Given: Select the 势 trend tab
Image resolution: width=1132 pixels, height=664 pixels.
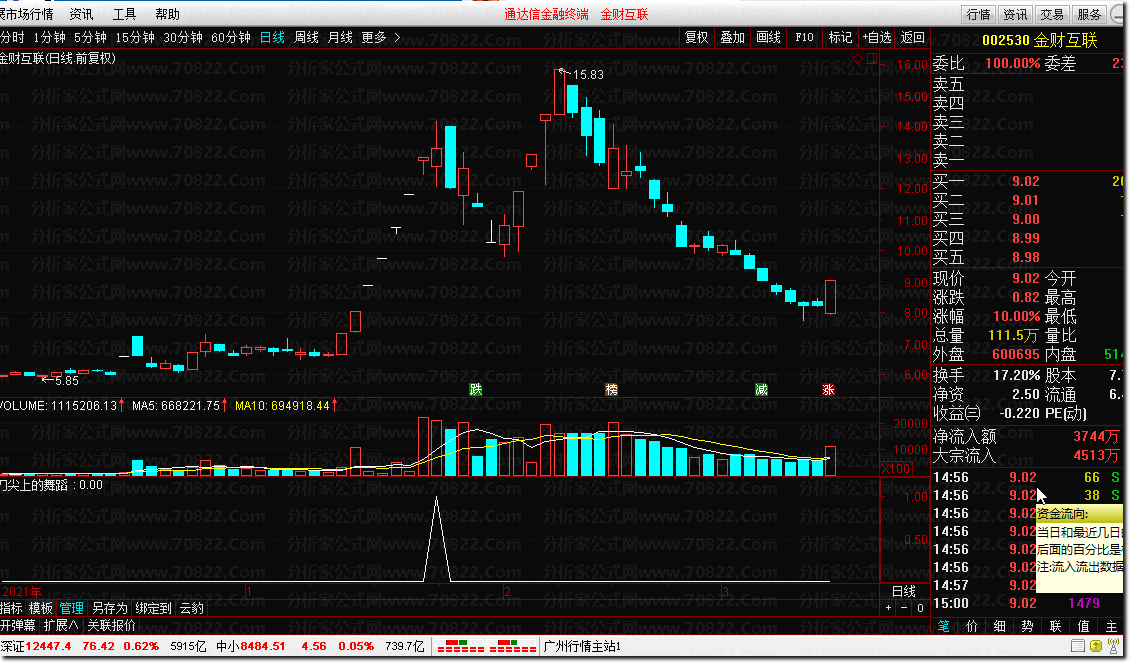Looking at the screenshot, I should tap(1027, 626).
